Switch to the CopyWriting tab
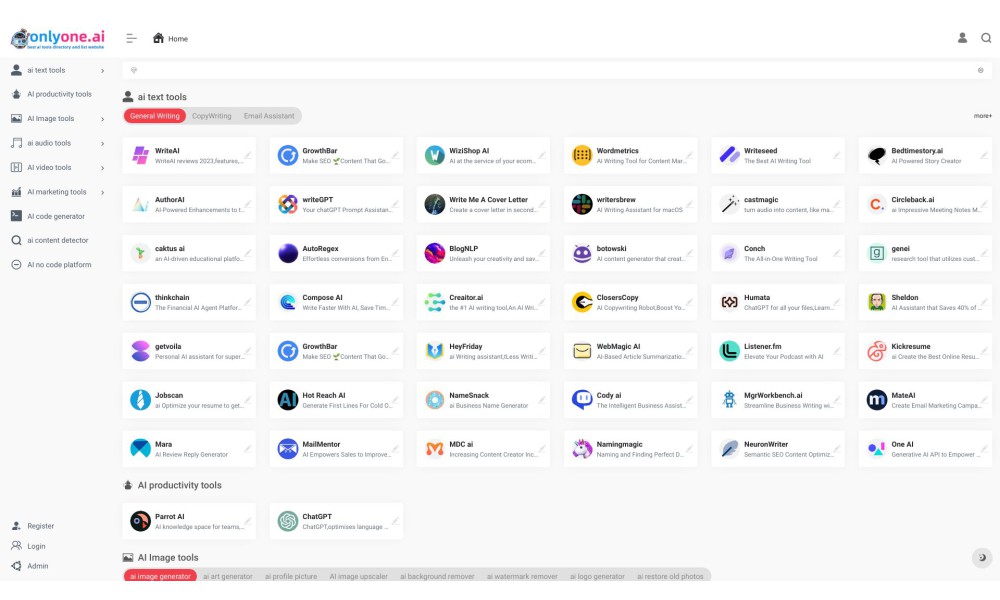 click(212, 116)
